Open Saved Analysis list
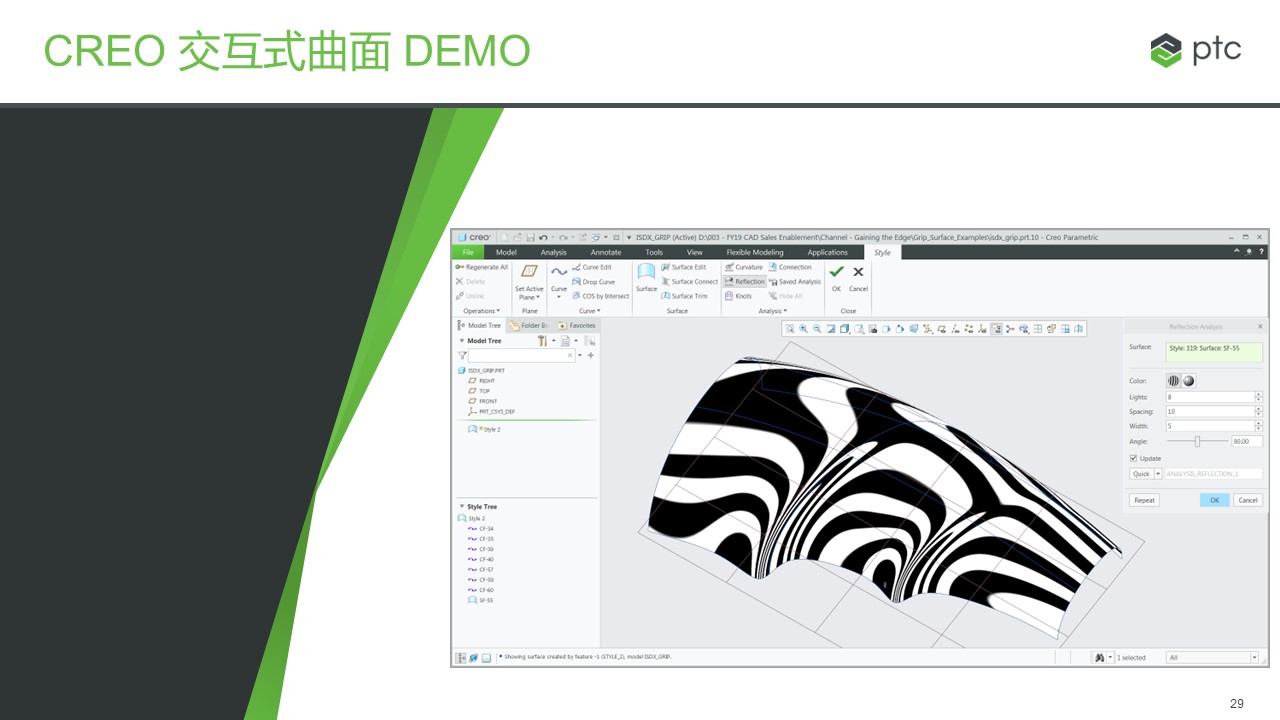This screenshot has height=720, width=1280. click(x=795, y=282)
